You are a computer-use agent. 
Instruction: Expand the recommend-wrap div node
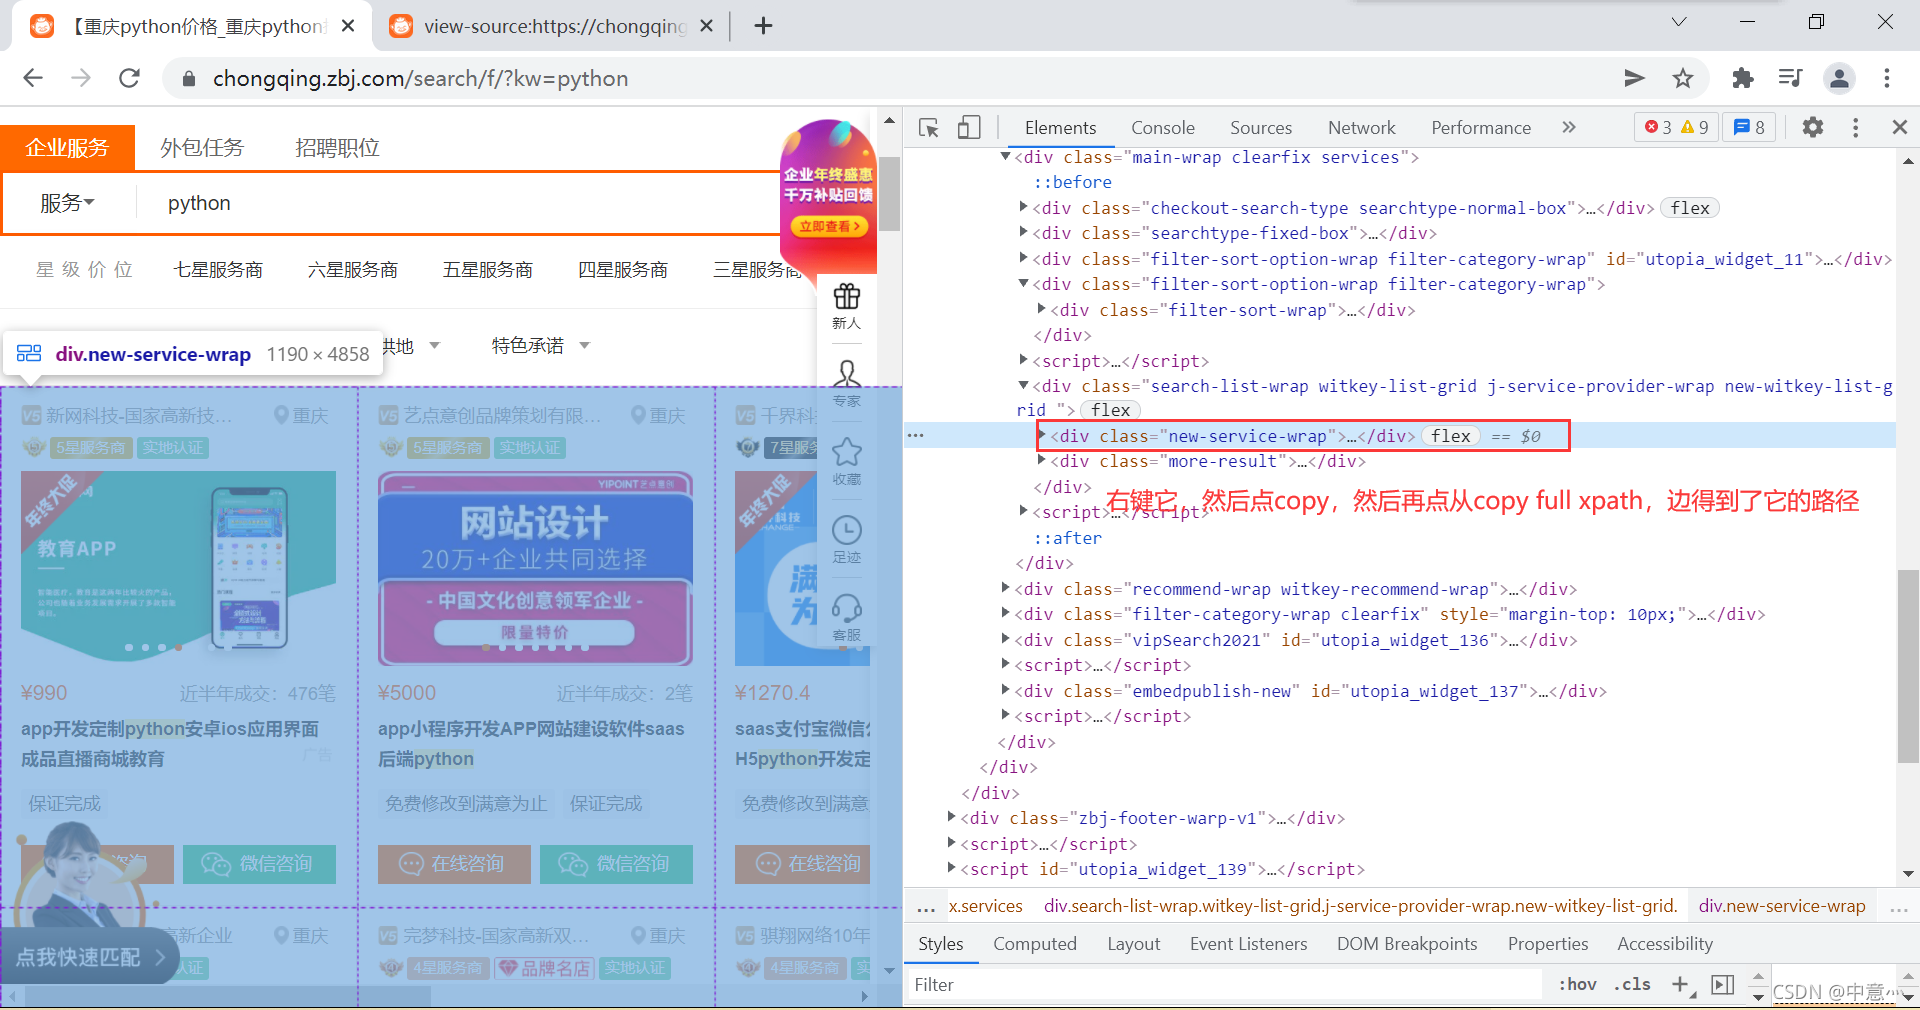(1005, 588)
